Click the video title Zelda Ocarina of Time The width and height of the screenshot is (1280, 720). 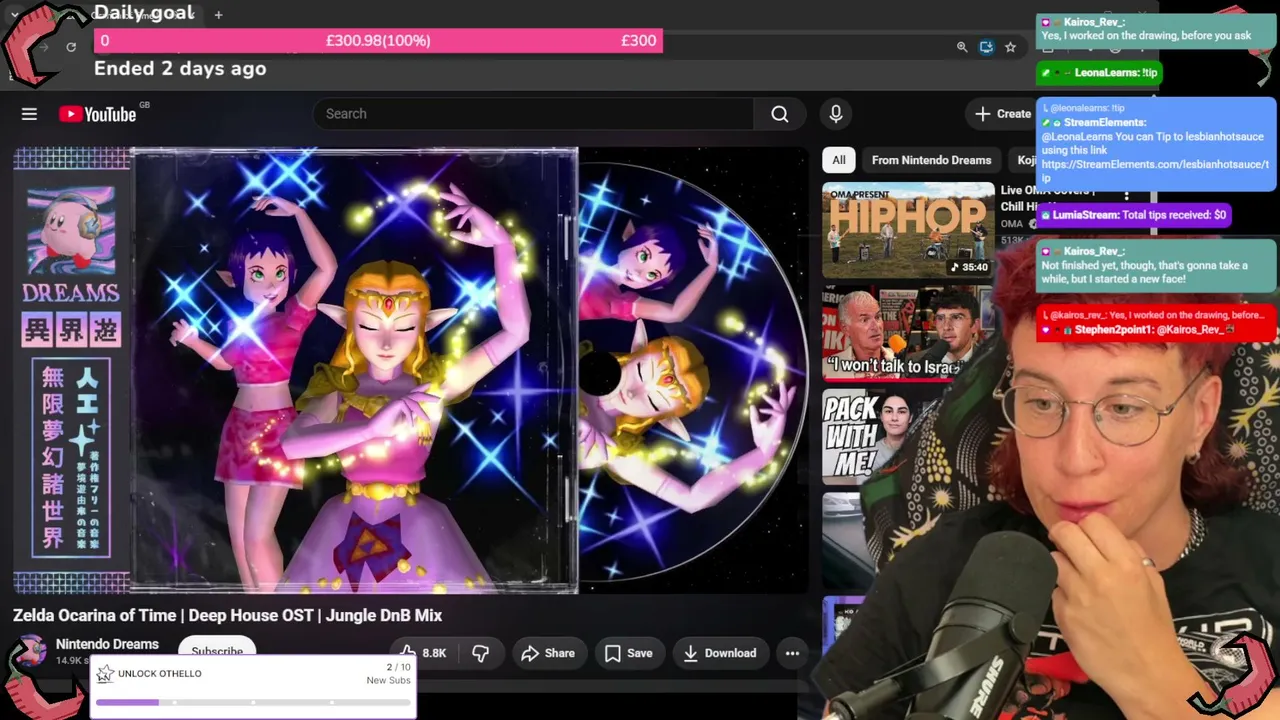pos(227,615)
